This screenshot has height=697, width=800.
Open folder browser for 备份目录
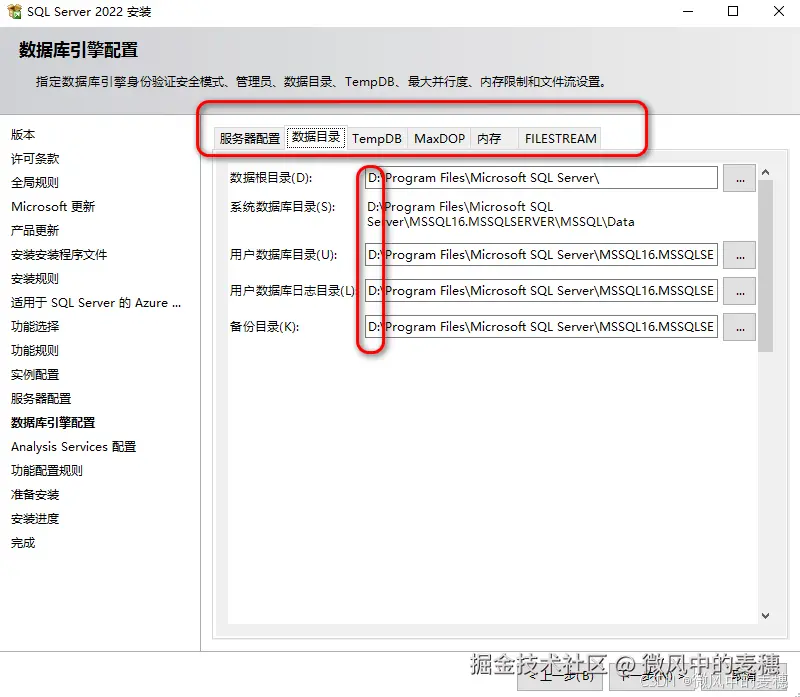point(739,326)
